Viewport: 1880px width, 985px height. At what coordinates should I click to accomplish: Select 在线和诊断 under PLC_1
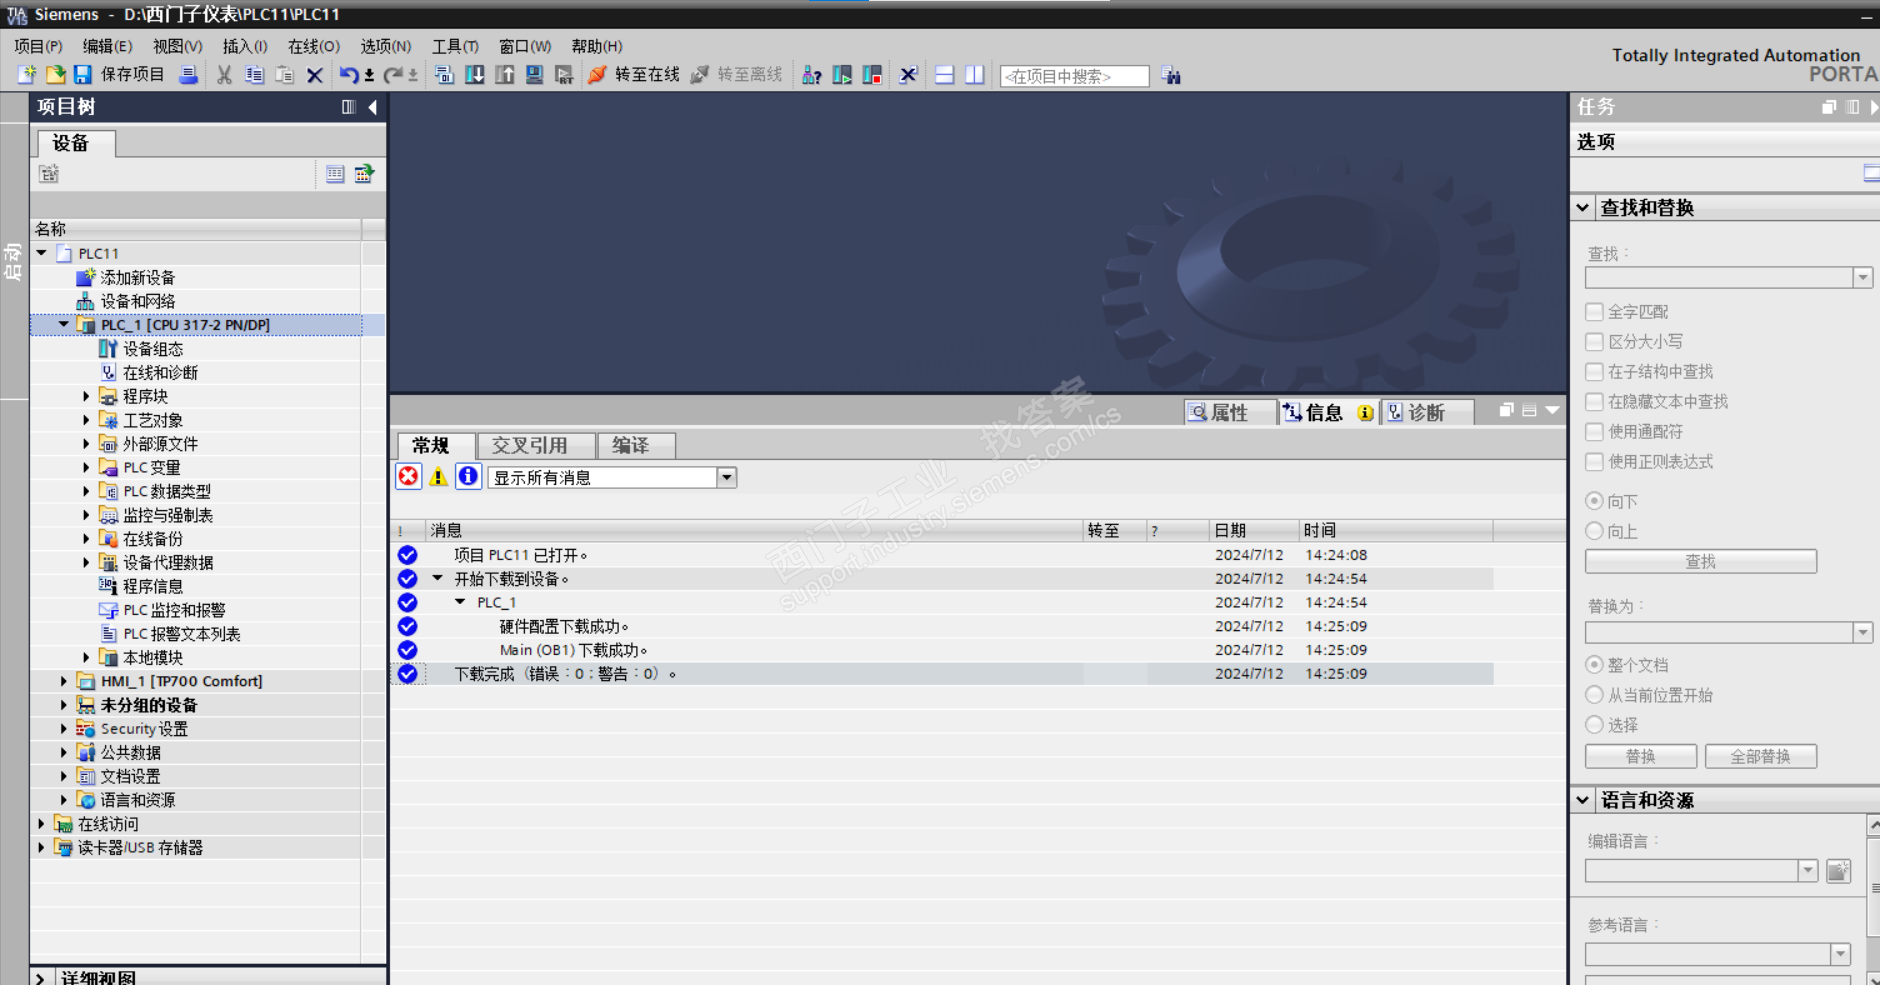[160, 372]
